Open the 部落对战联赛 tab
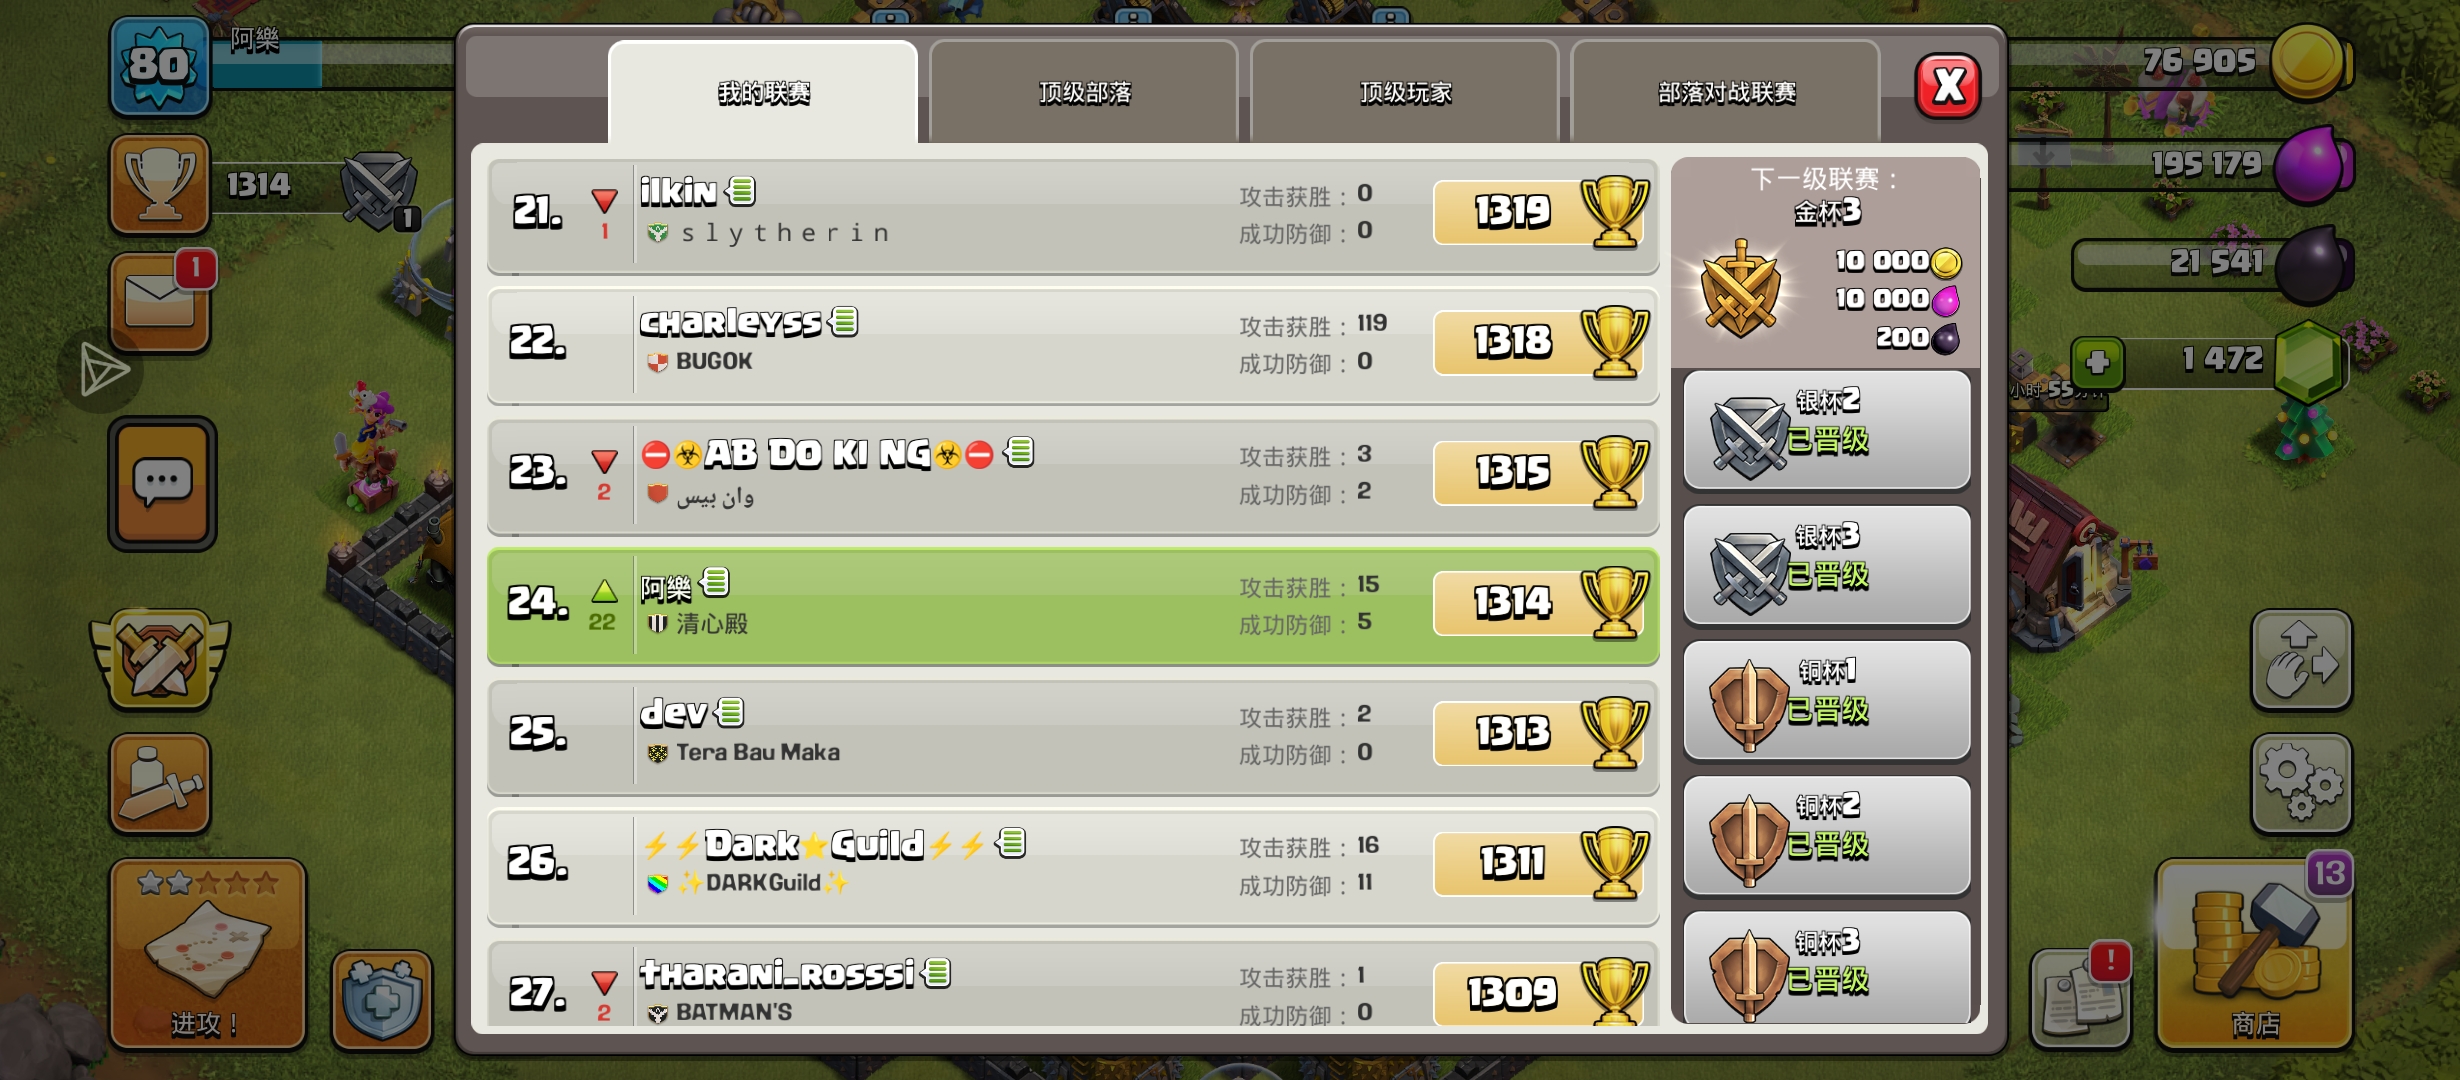The width and height of the screenshot is (2460, 1080). tap(1726, 92)
